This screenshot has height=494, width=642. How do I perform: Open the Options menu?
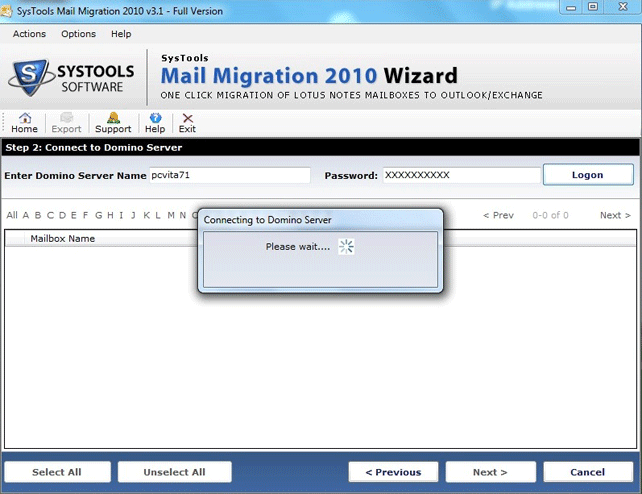coord(78,34)
